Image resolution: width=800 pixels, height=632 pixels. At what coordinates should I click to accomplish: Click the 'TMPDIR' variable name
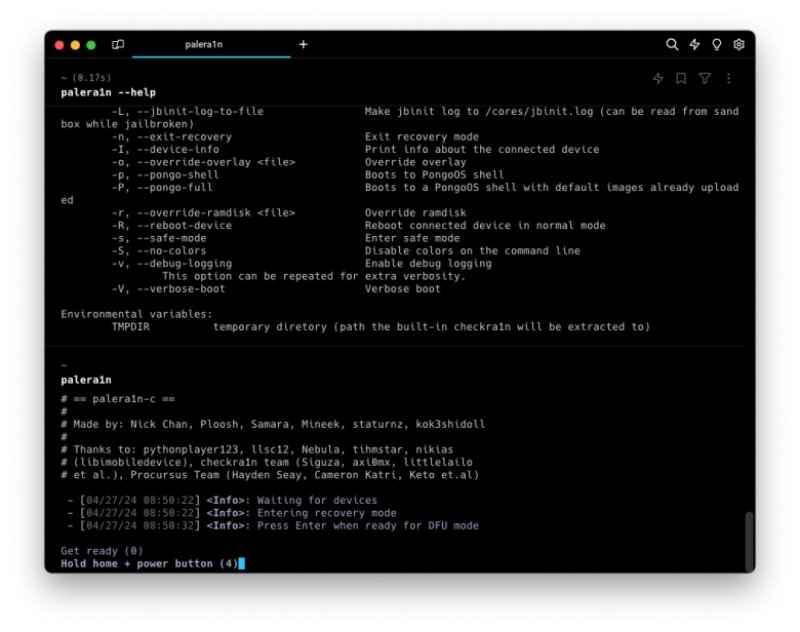click(131, 326)
